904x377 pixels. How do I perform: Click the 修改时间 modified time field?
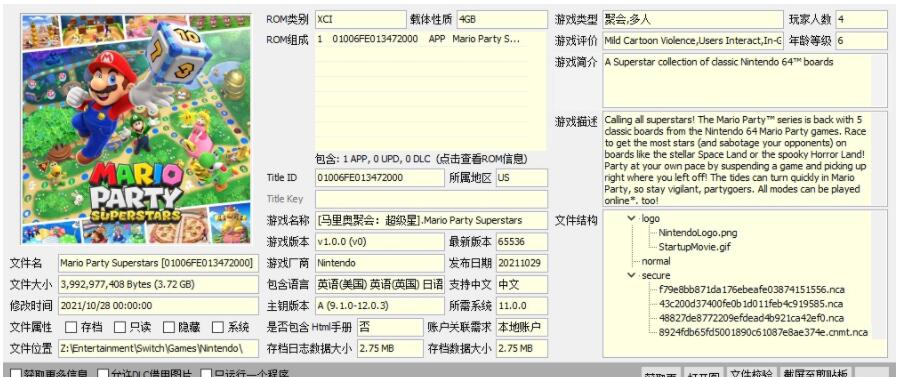[159, 306]
